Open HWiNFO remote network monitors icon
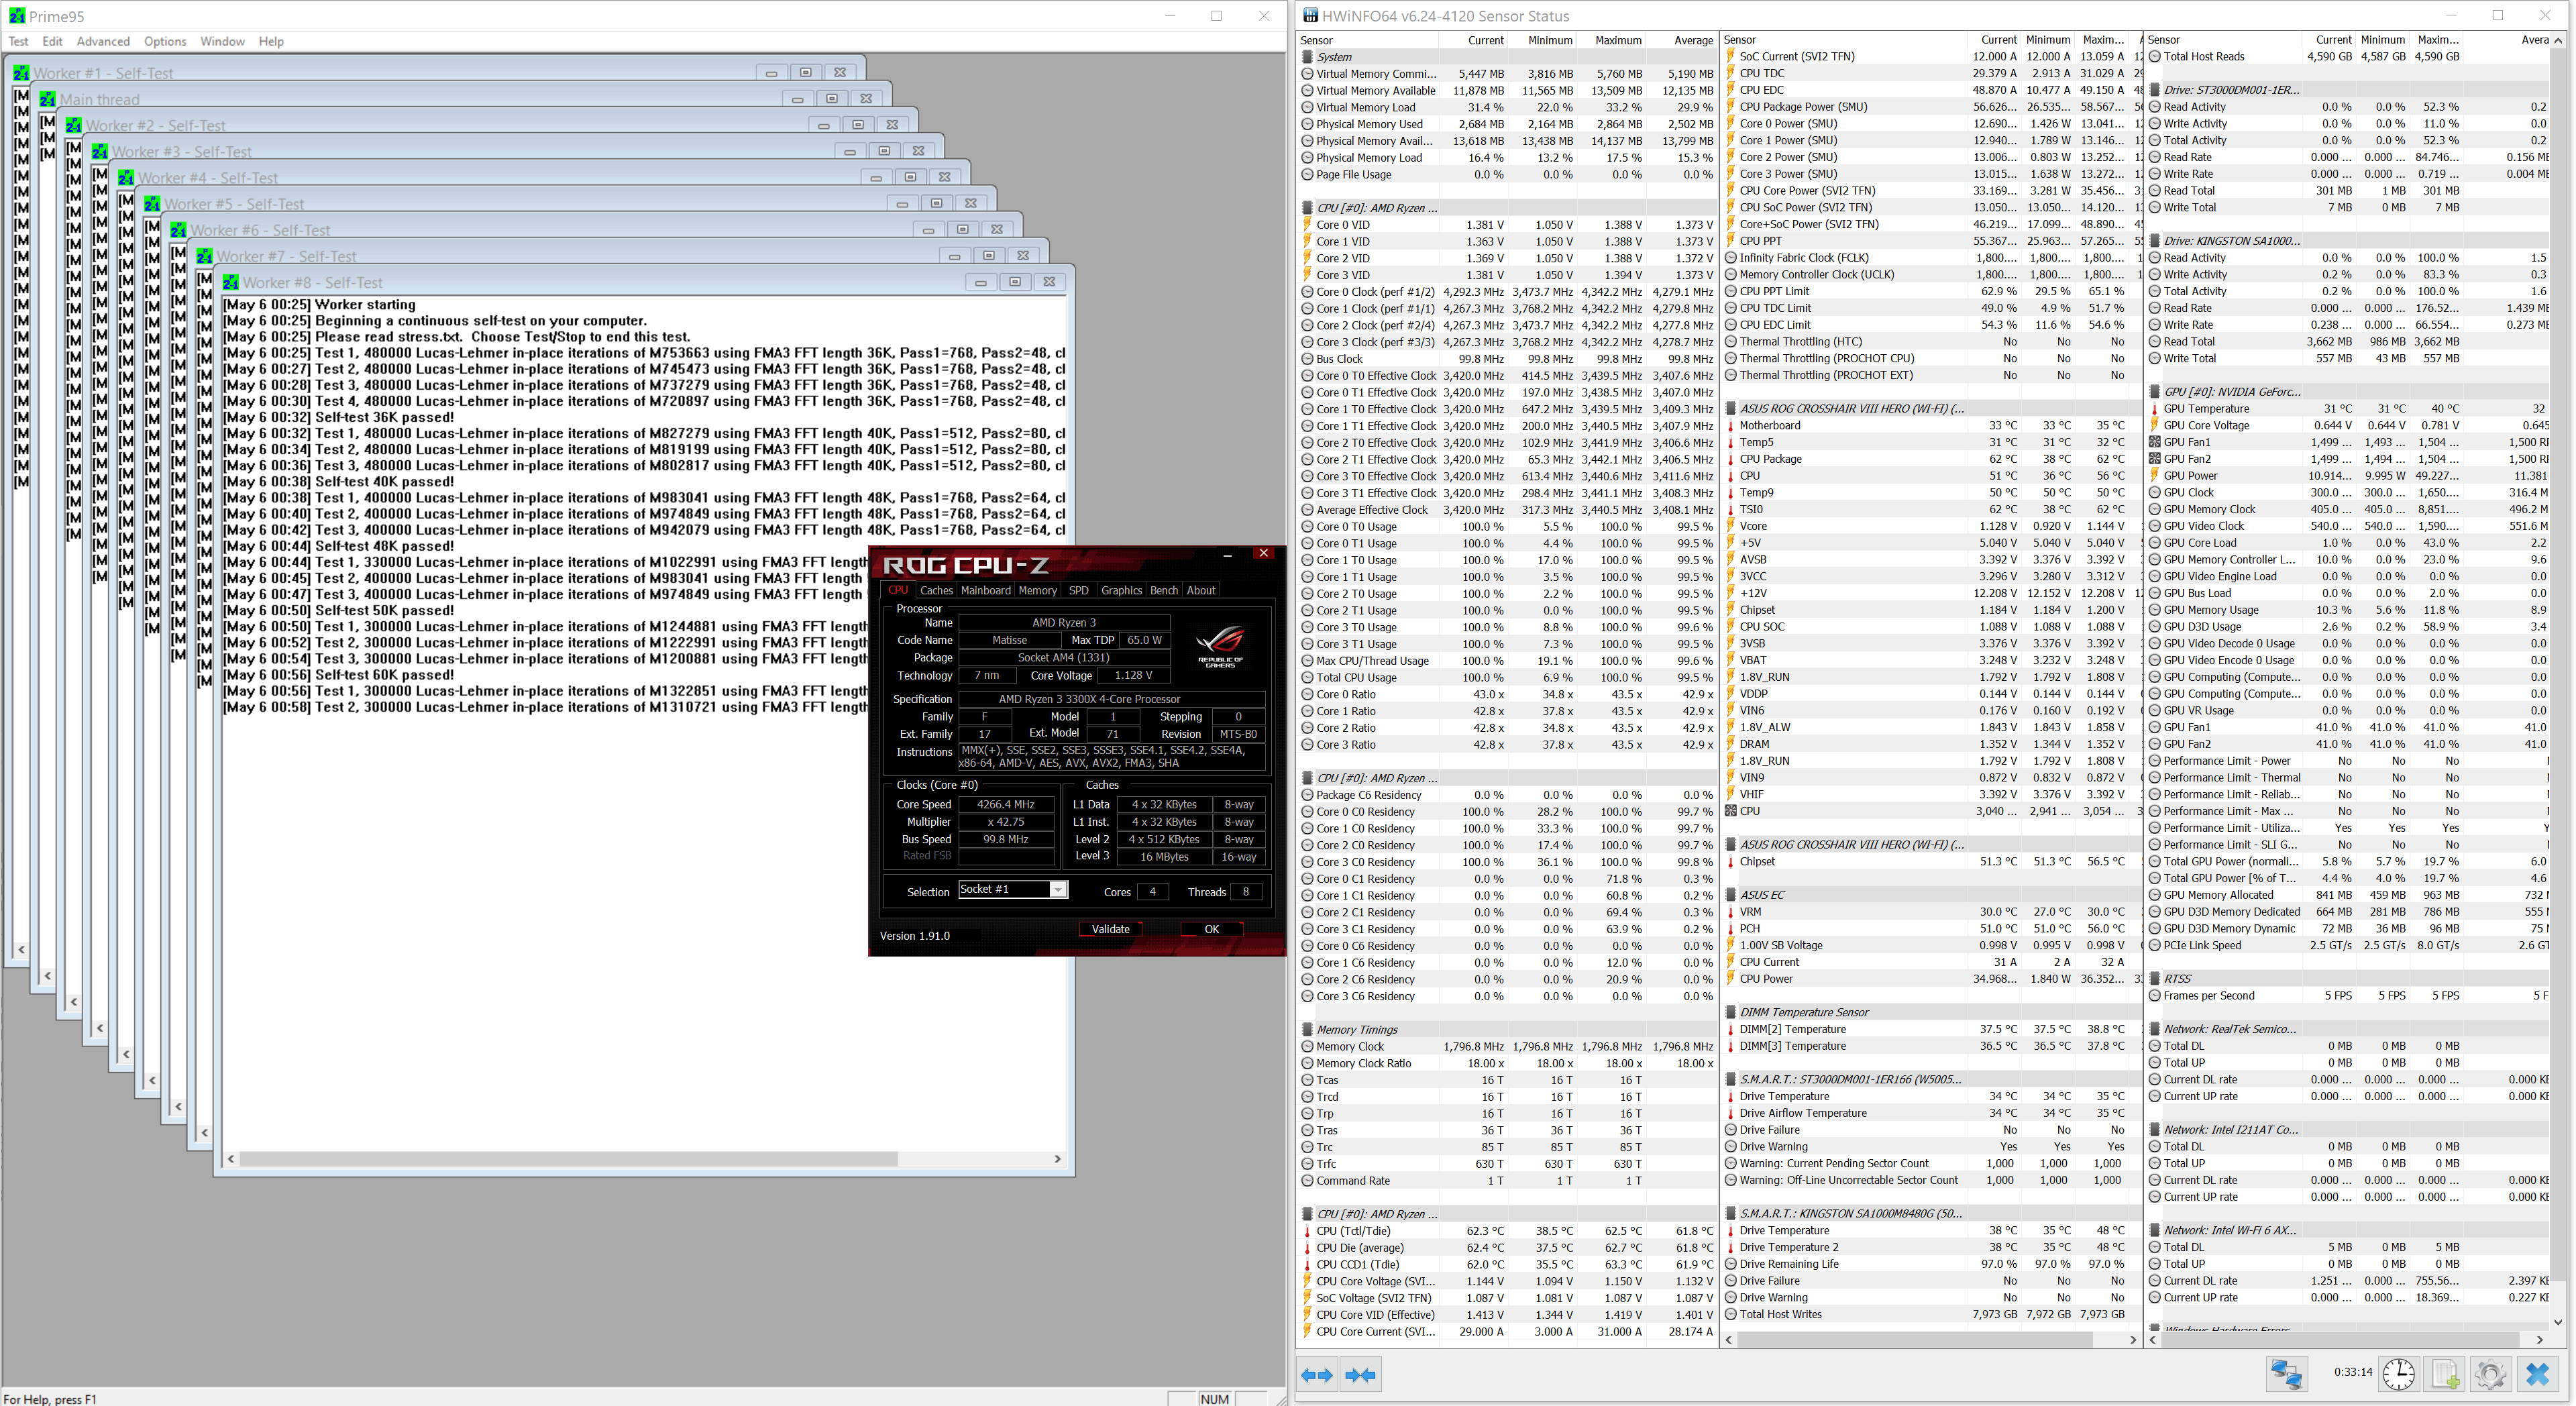This screenshot has width=2576, height=1406. point(2286,1374)
